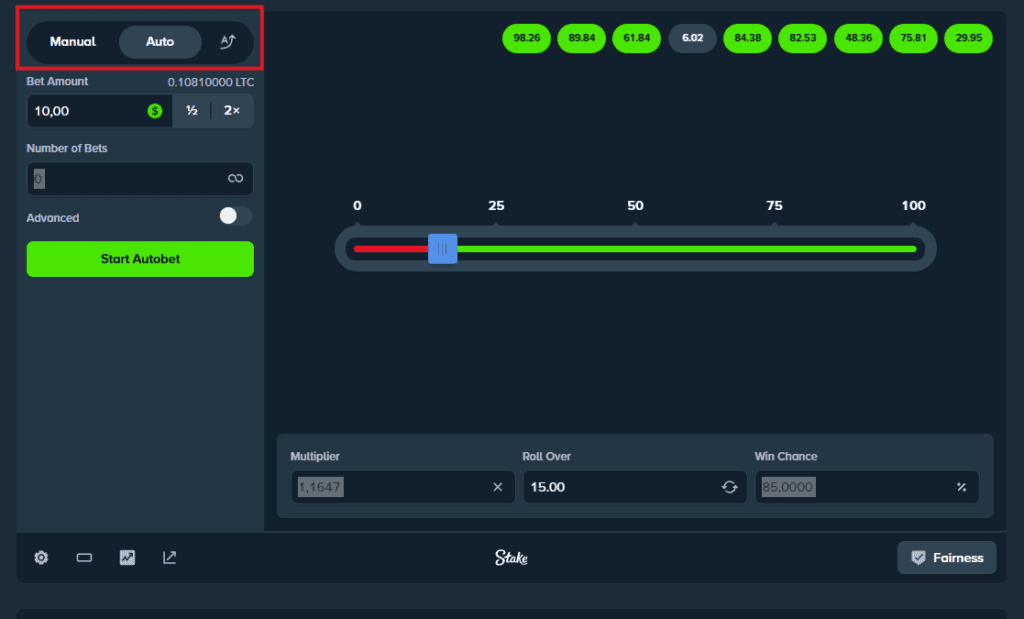Click the live stats chart icon
Screen dimensions: 1024x619
[127, 557]
